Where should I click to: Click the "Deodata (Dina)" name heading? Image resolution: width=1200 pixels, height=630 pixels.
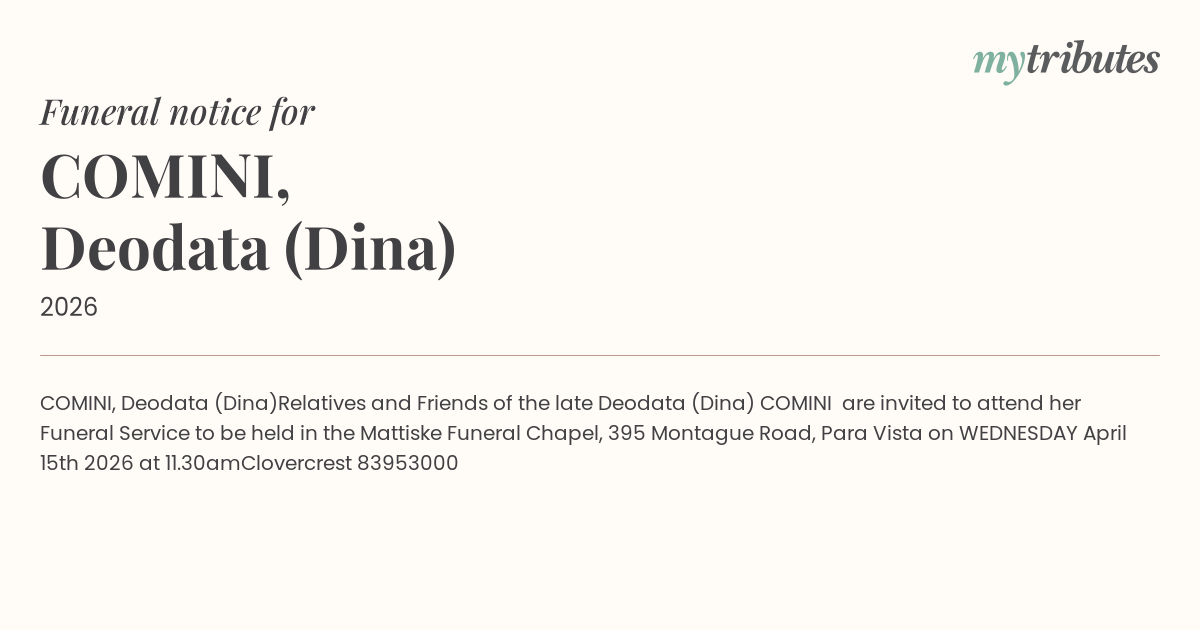(x=248, y=248)
